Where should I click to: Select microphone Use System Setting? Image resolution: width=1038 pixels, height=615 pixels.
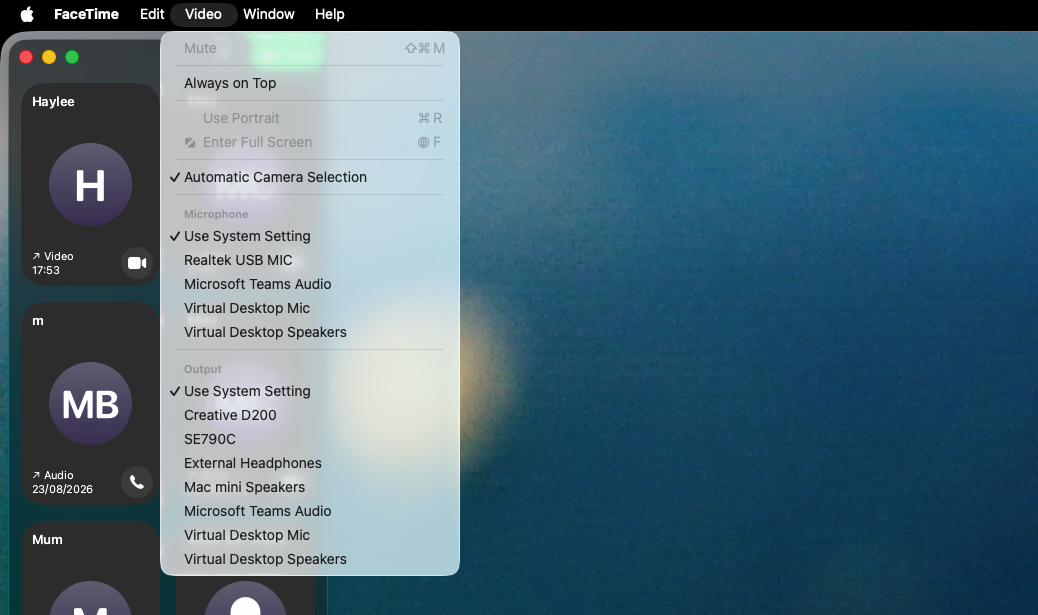tap(310, 236)
